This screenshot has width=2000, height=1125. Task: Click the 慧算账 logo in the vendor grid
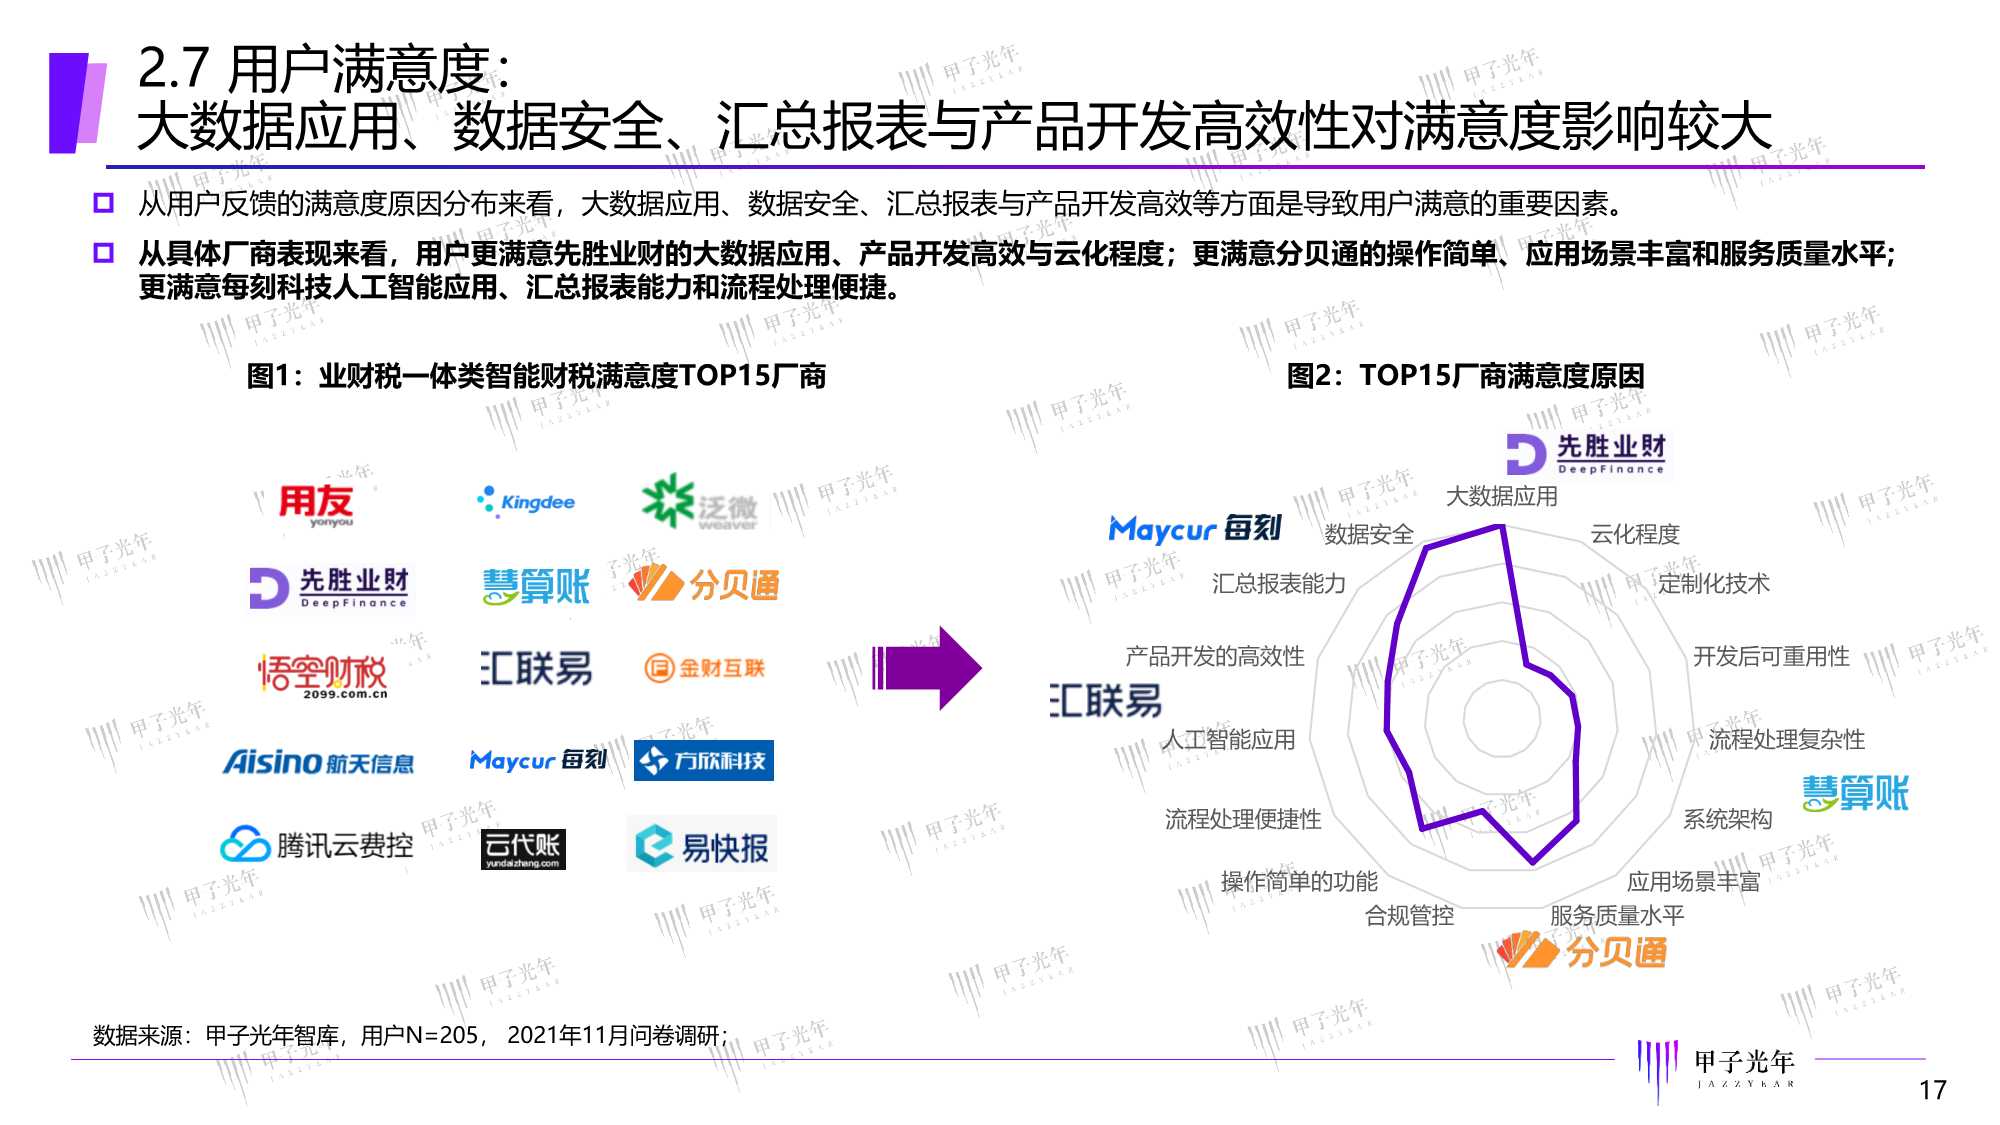(536, 586)
